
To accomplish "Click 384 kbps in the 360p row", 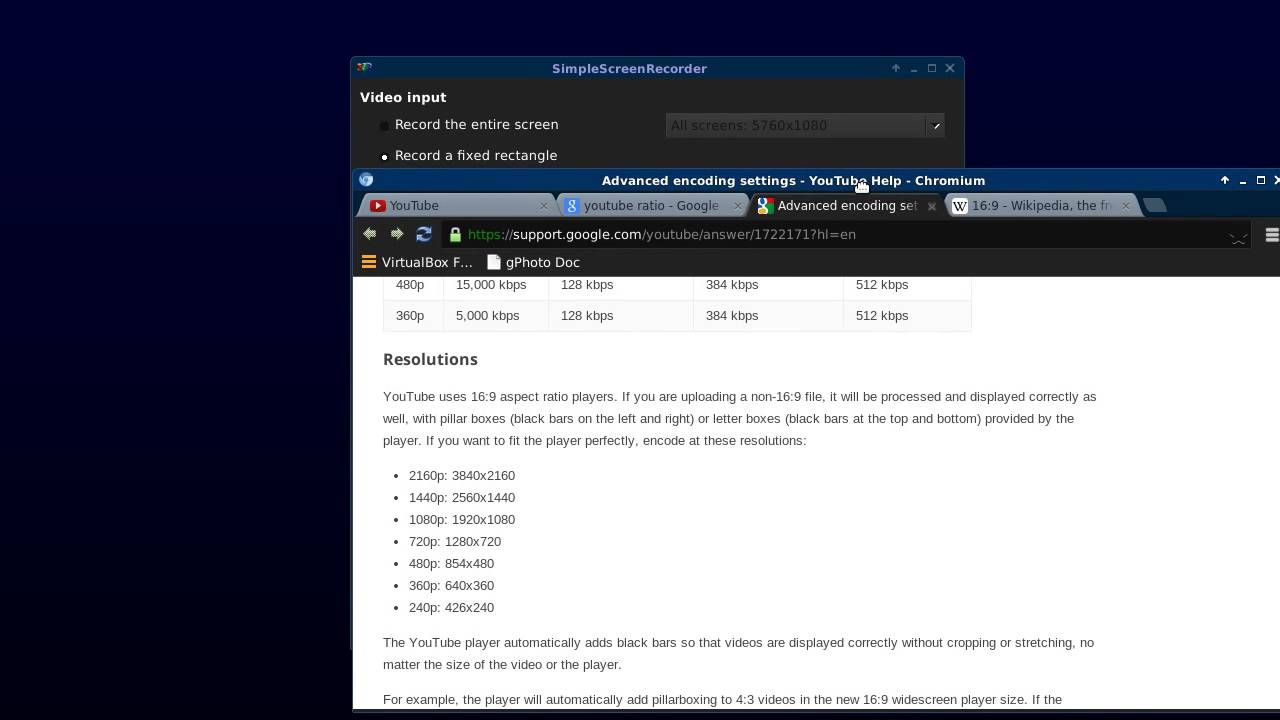I will pos(732,315).
